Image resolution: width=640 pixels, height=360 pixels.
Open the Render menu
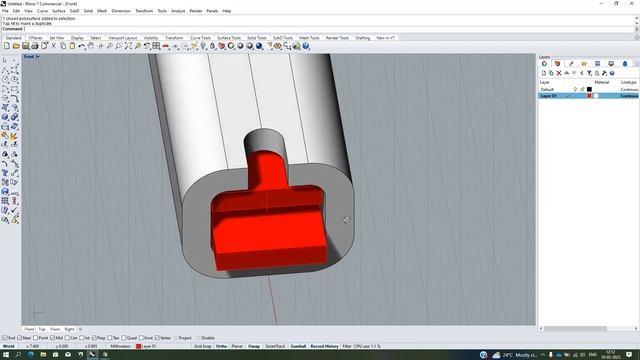pos(196,11)
